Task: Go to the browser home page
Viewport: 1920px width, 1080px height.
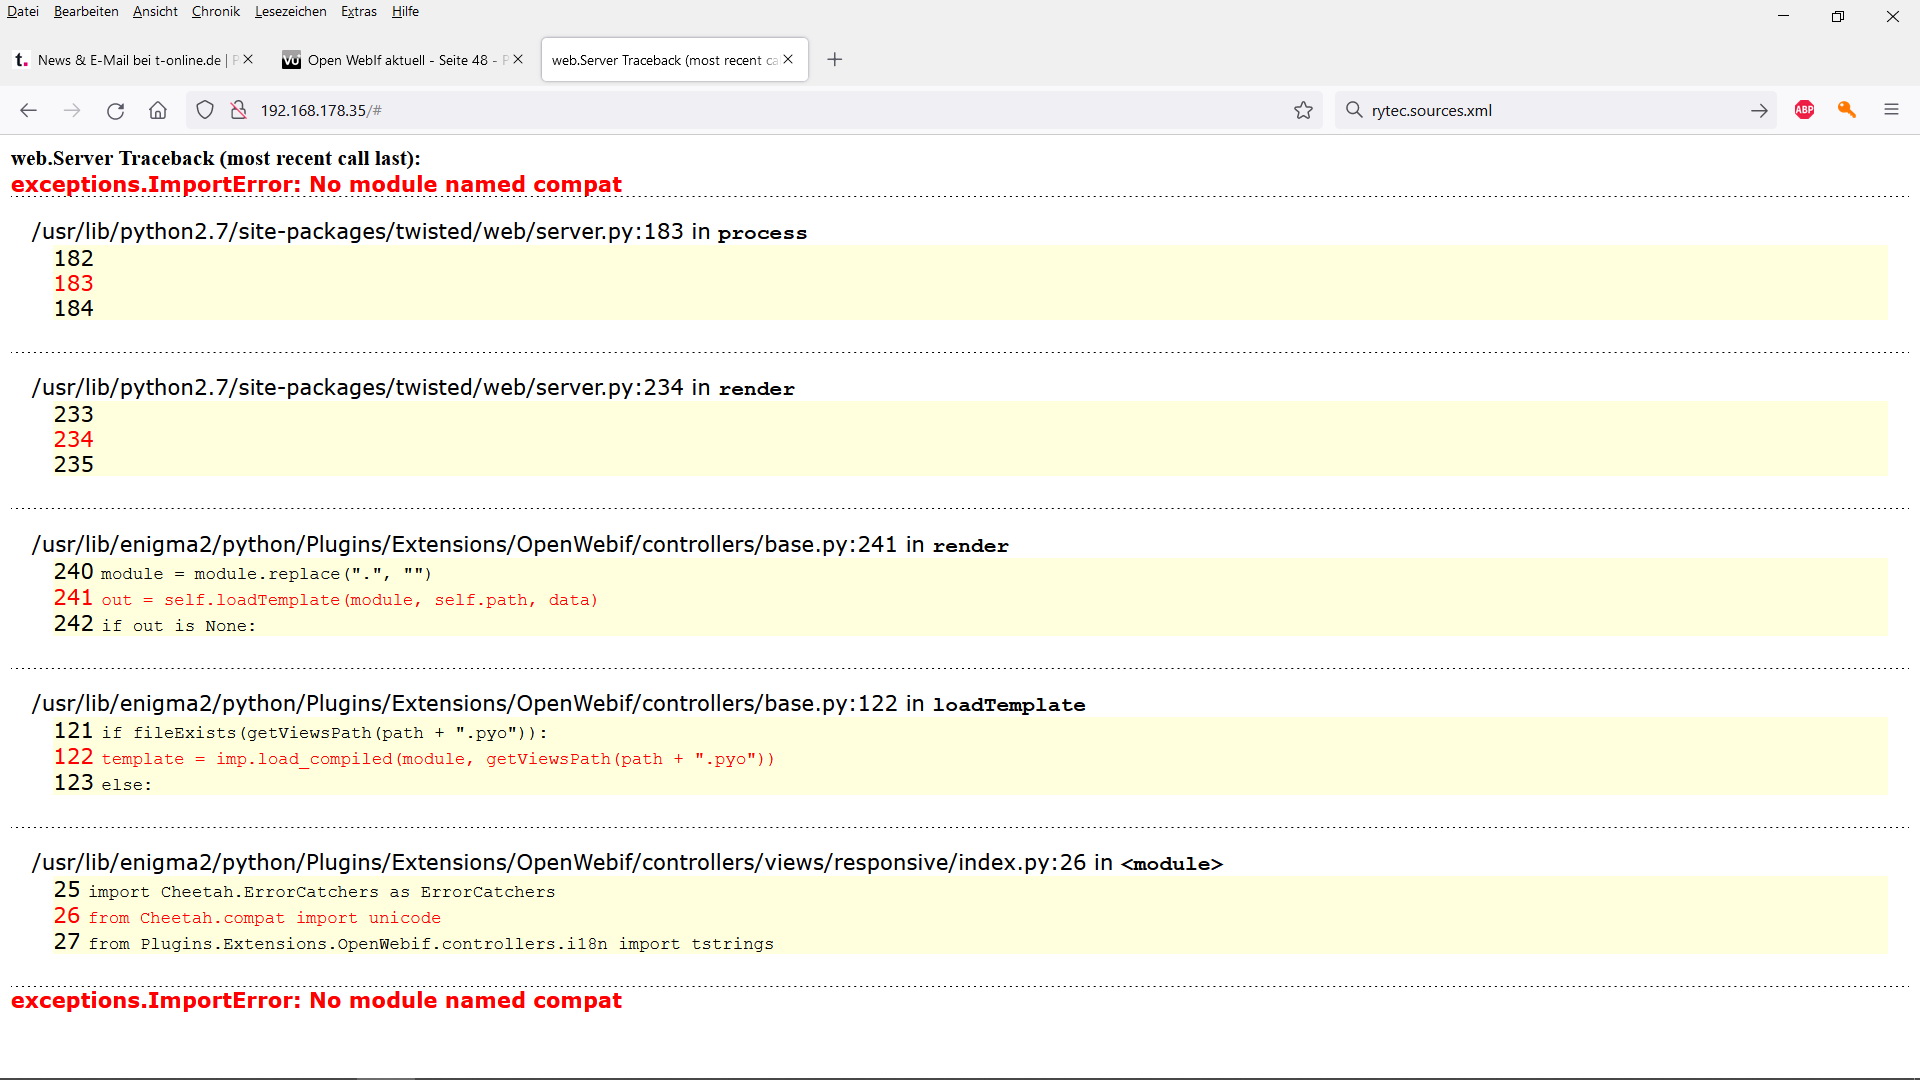Action: pyautogui.click(x=157, y=110)
